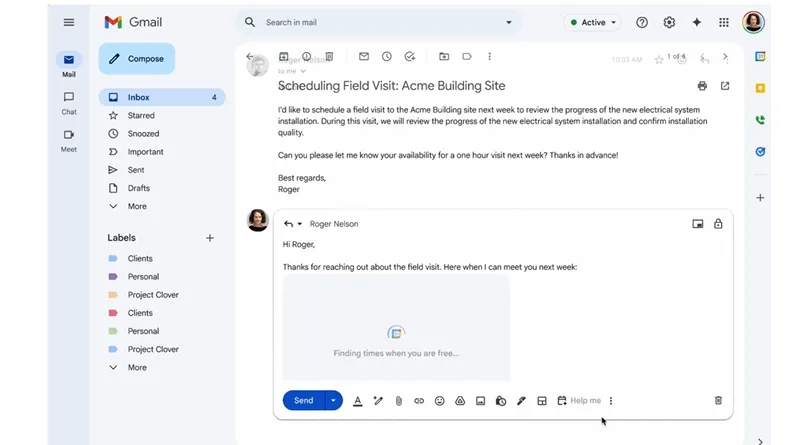
Task: Toggle confidential mode lock icon in reply
Action: click(x=718, y=224)
